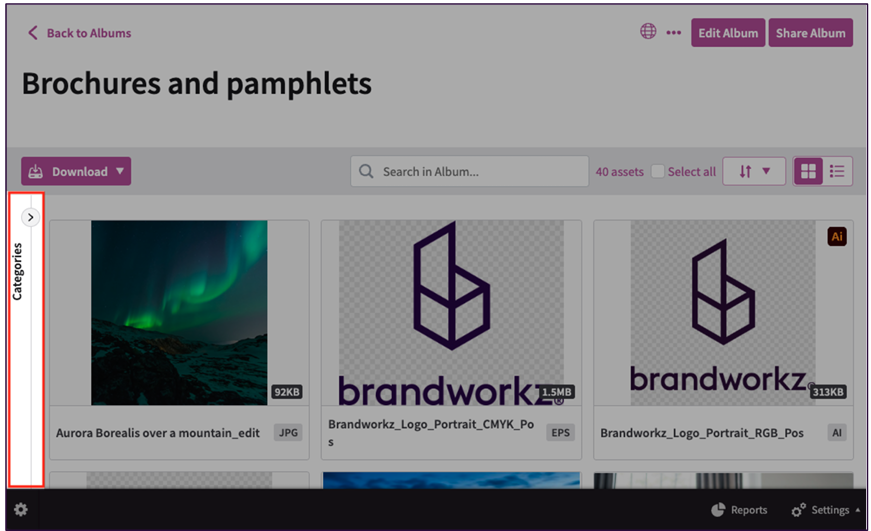Screen dimensions: 871x531
Task: Focus the Search in Album field
Action: pos(469,171)
